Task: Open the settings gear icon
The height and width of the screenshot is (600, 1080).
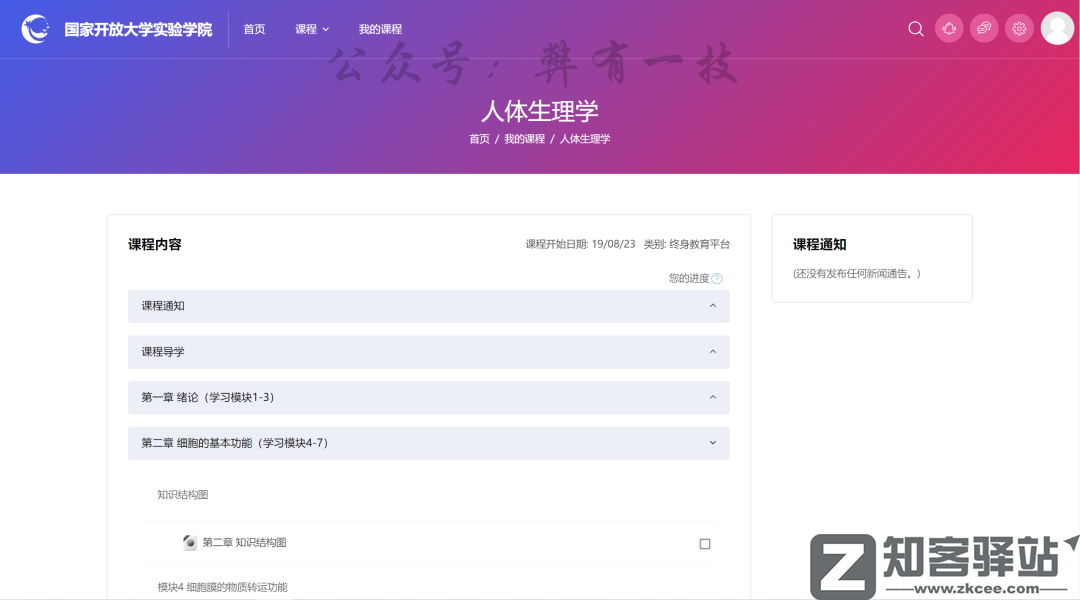Action: 1019,28
